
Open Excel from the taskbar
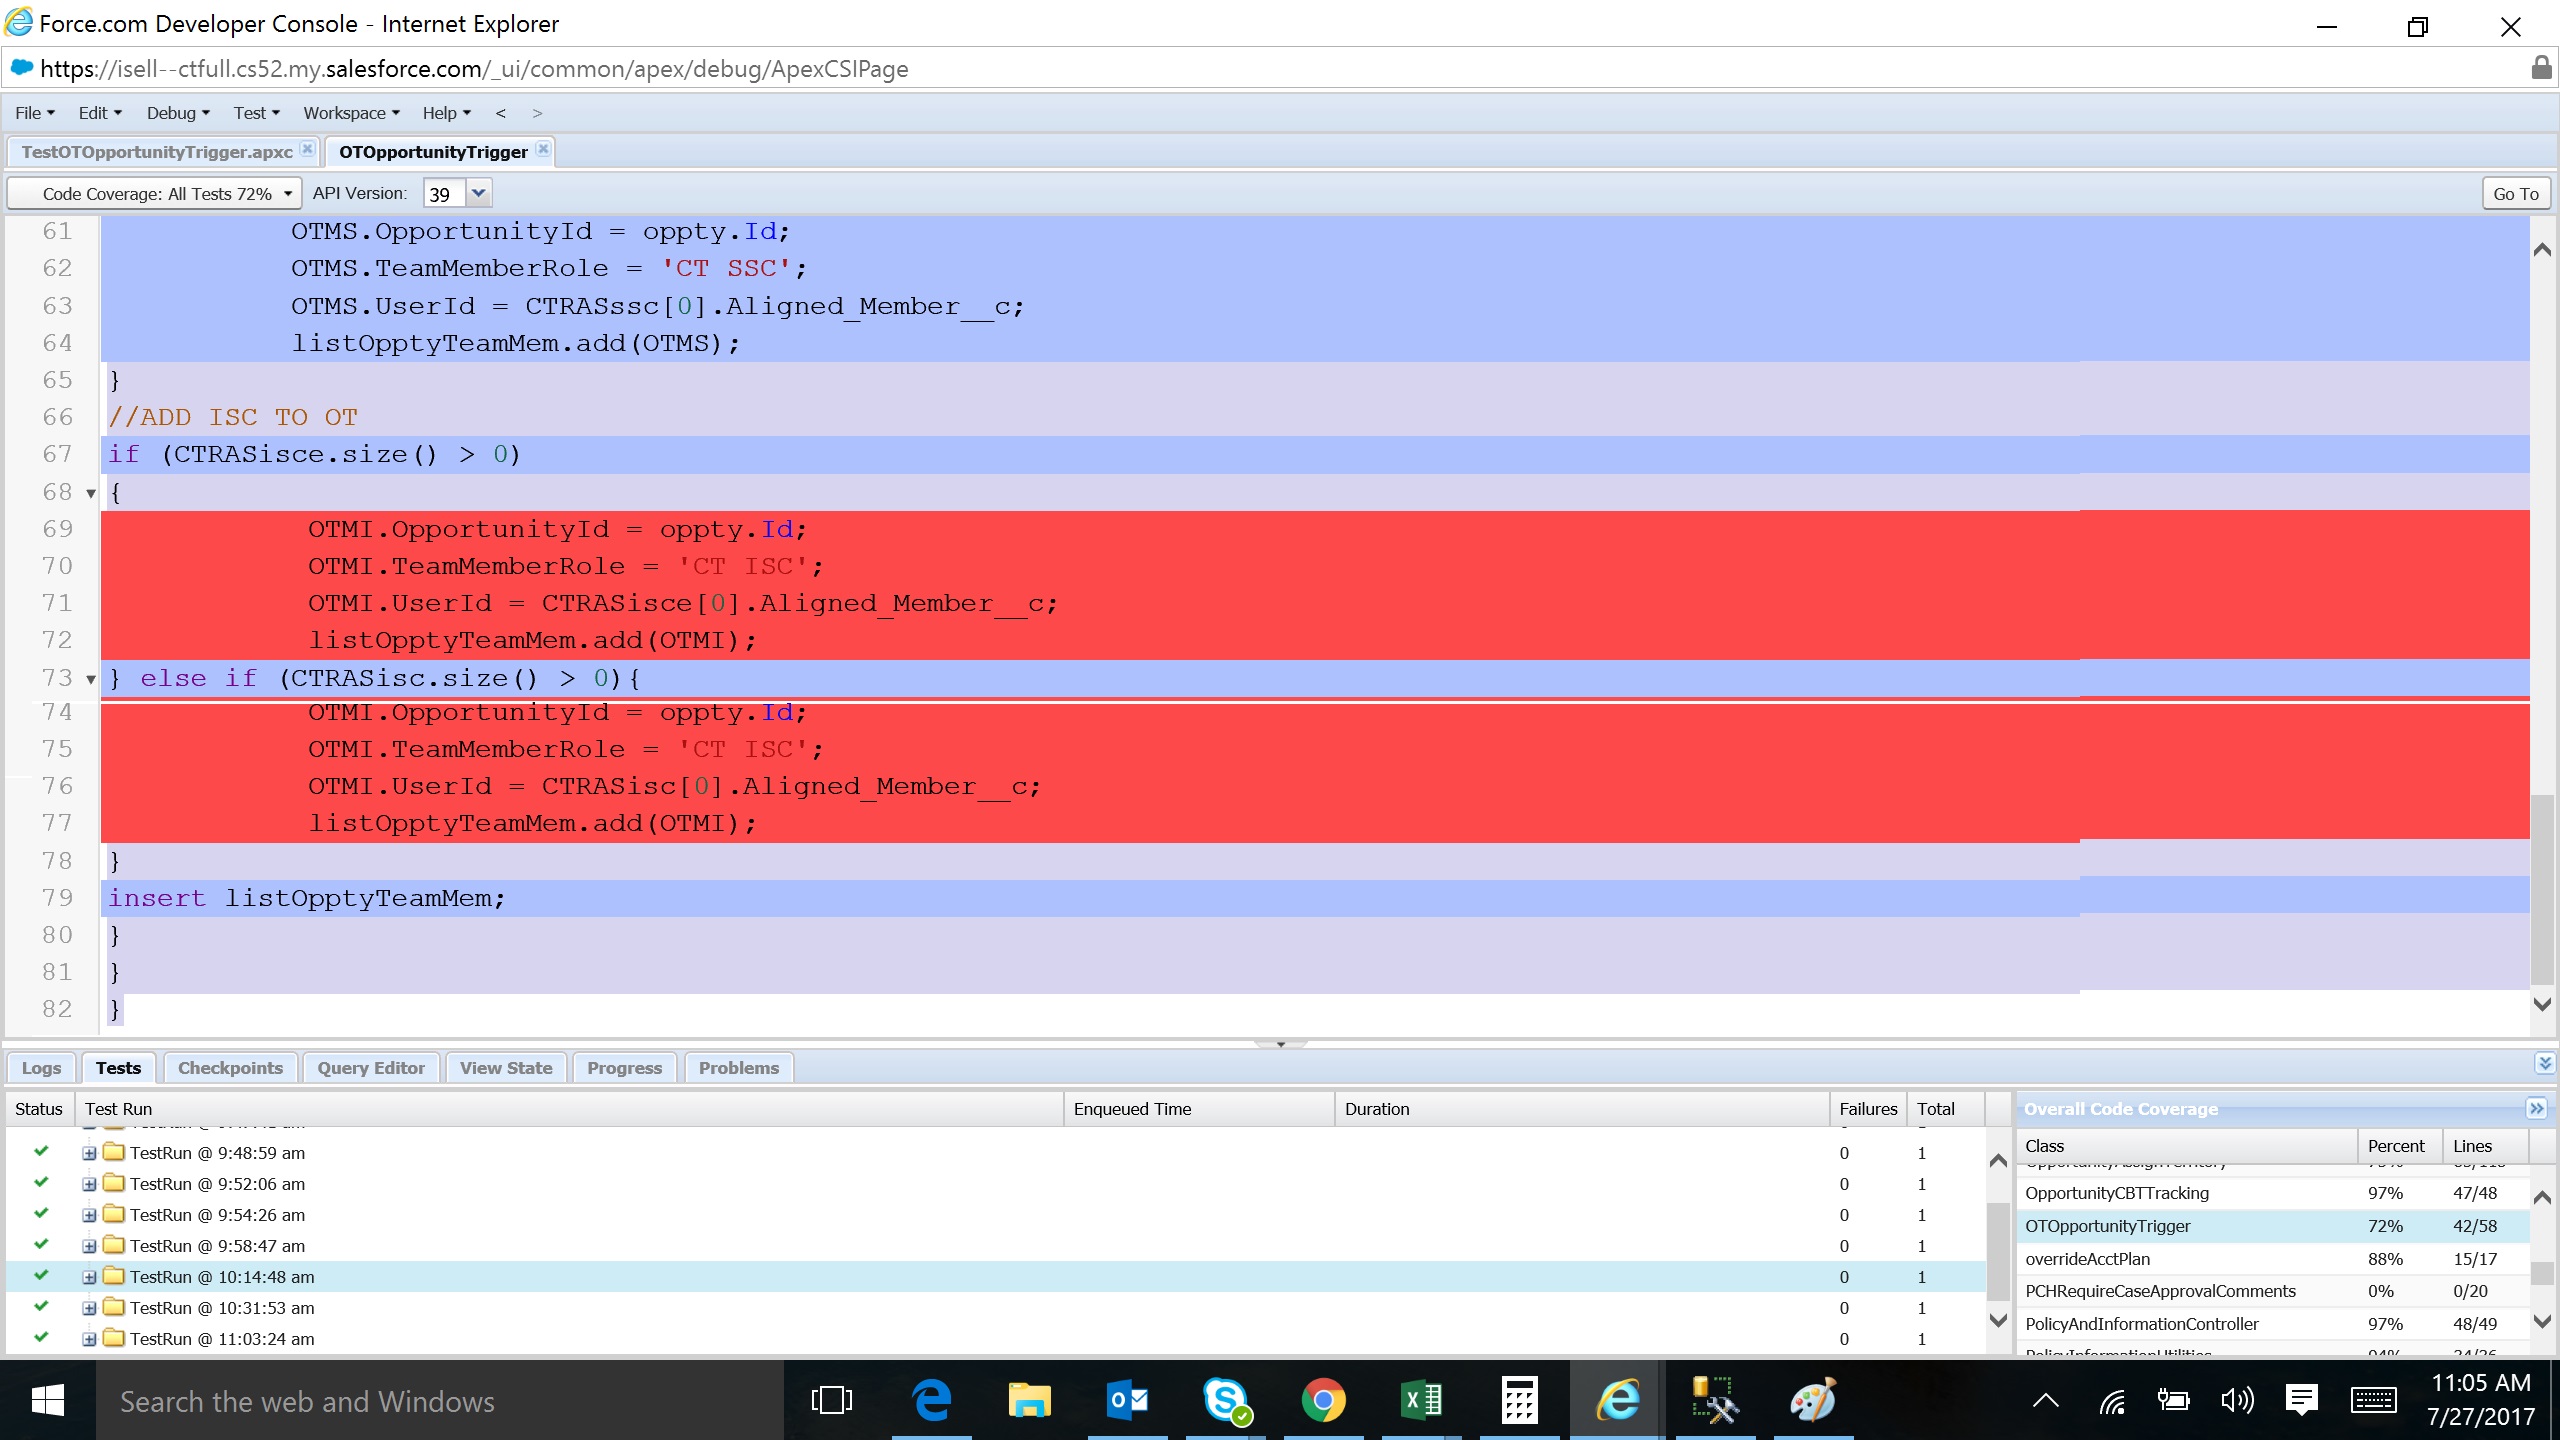click(1421, 1400)
